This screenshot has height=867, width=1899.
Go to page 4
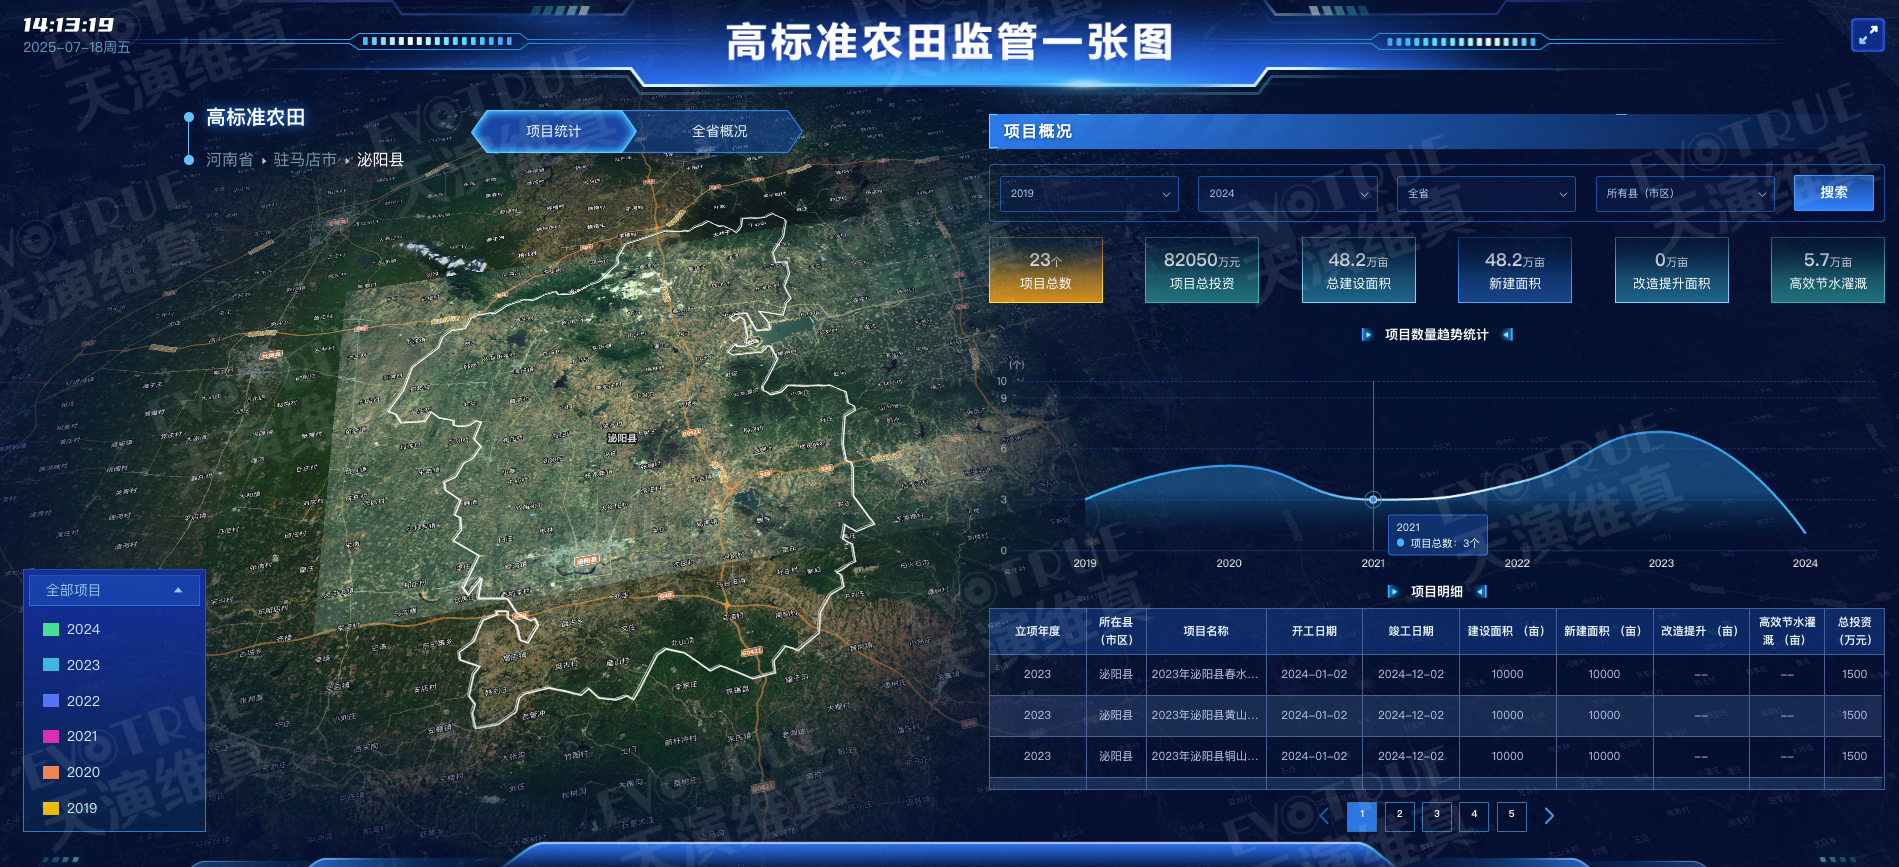click(1474, 816)
